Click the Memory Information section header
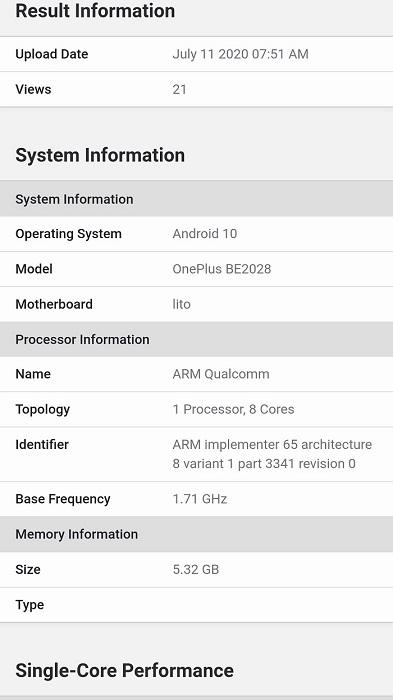Screen dimensions: 393x700 coord(196,534)
